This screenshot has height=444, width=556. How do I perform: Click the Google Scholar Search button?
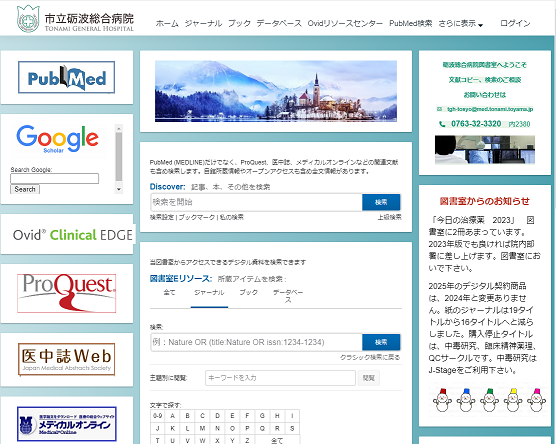coord(25,189)
